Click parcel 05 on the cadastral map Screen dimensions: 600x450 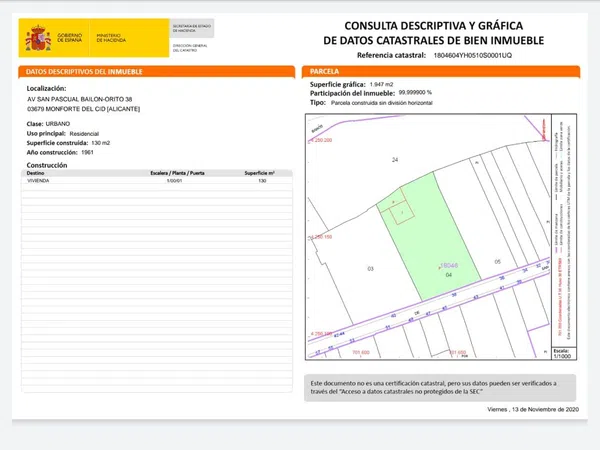pyautogui.click(x=497, y=261)
